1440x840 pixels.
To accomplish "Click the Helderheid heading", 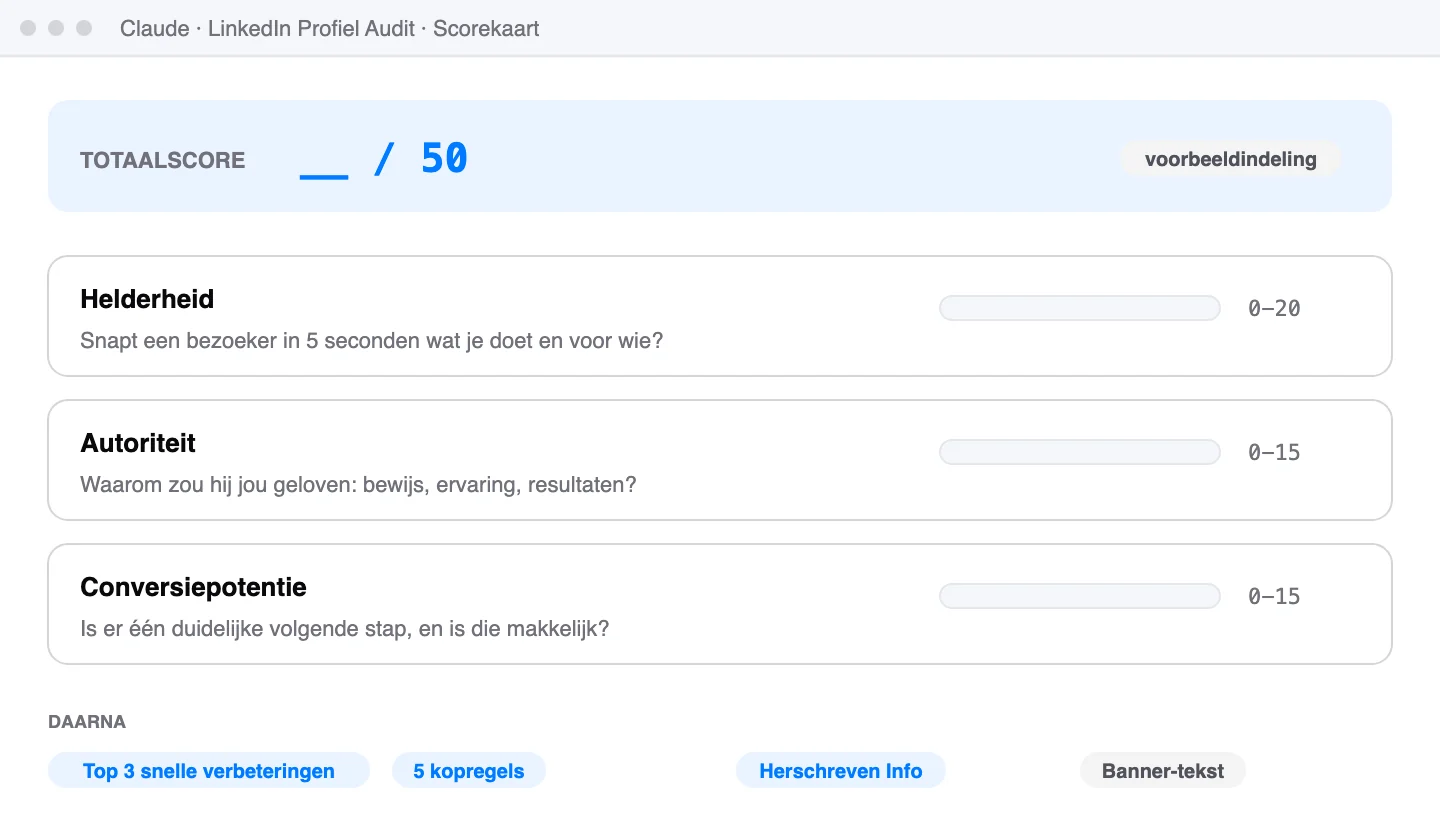I will 147,299.
